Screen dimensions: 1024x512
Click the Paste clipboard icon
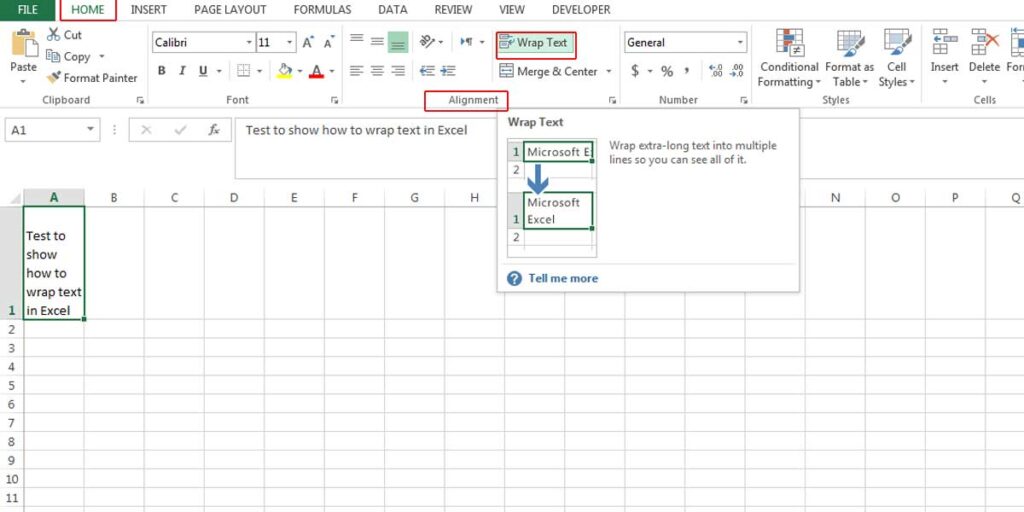point(24,43)
